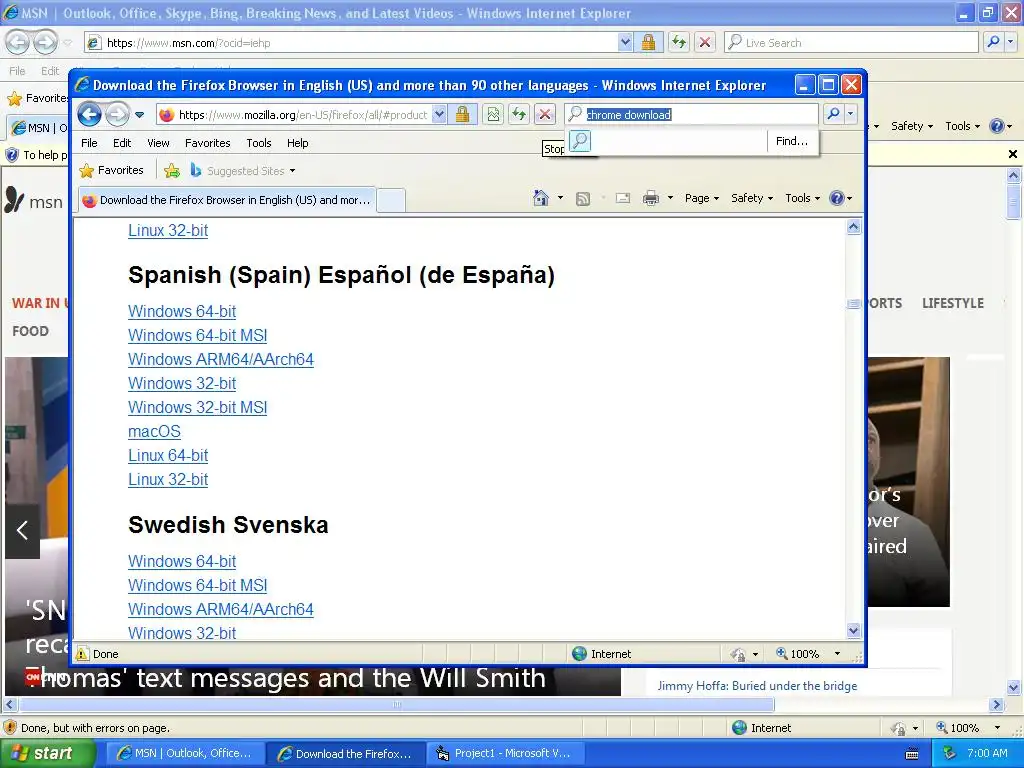The width and height of the screenshot is (1024, 768).
Task: Open the Page dropdown in the front window
Action: coord(701,198)
